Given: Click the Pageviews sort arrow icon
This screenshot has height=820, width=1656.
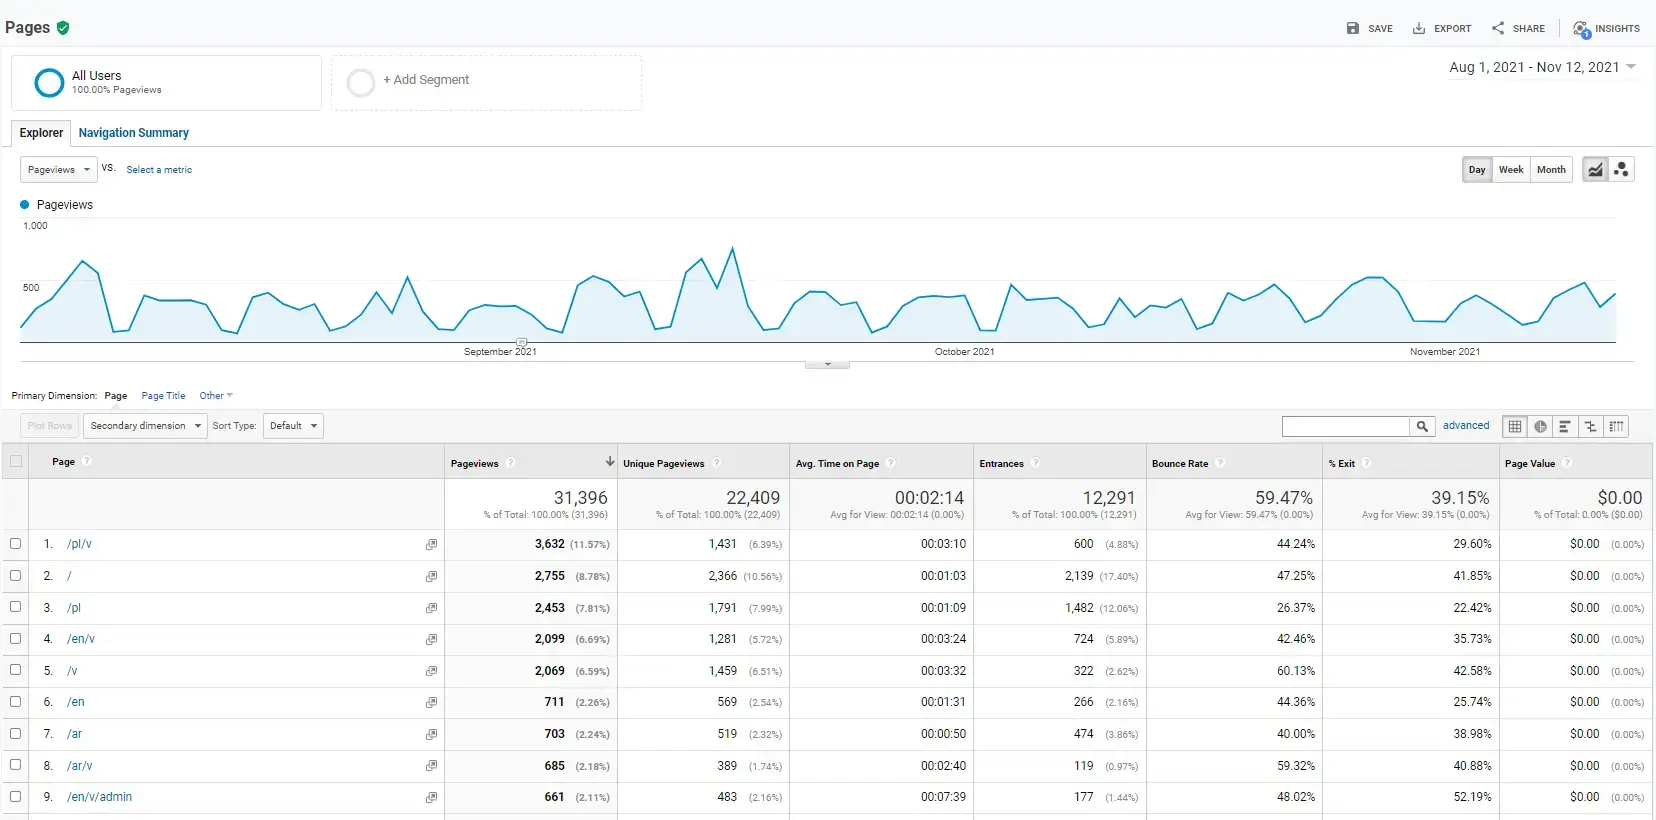Looking at the screenshot, I should click(609, 462).
